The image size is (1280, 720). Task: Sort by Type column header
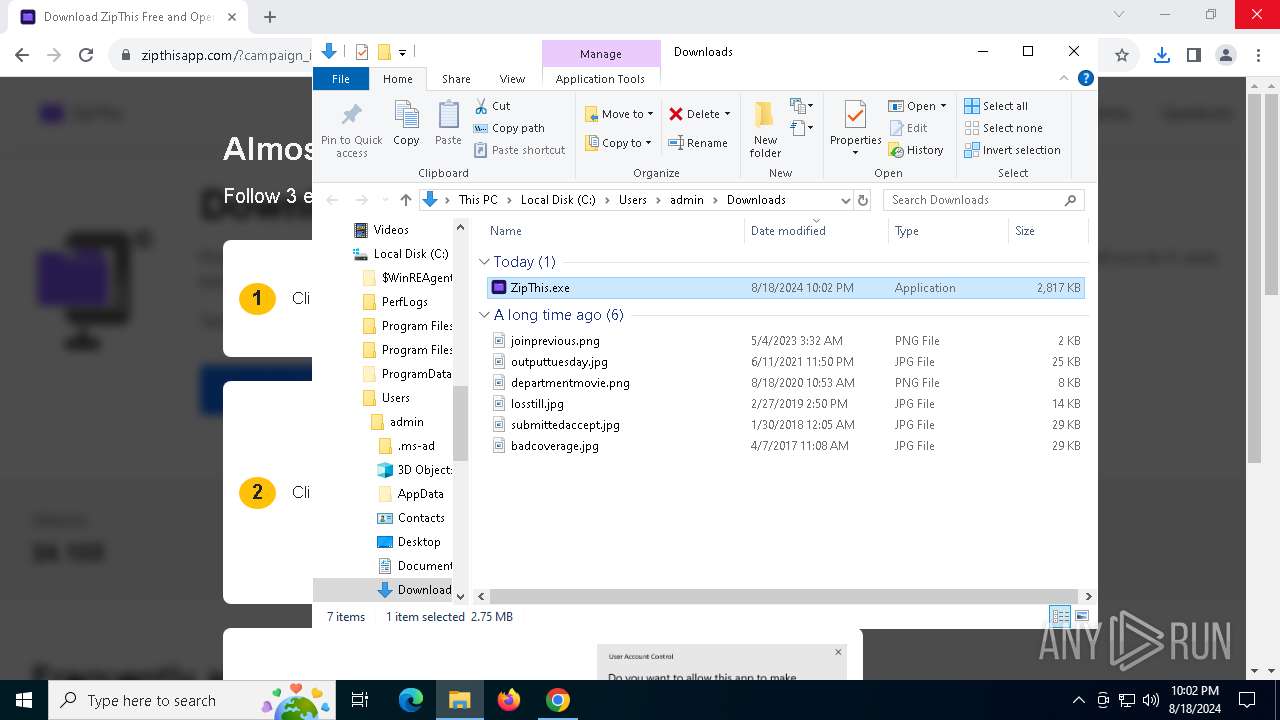point(948,231)
